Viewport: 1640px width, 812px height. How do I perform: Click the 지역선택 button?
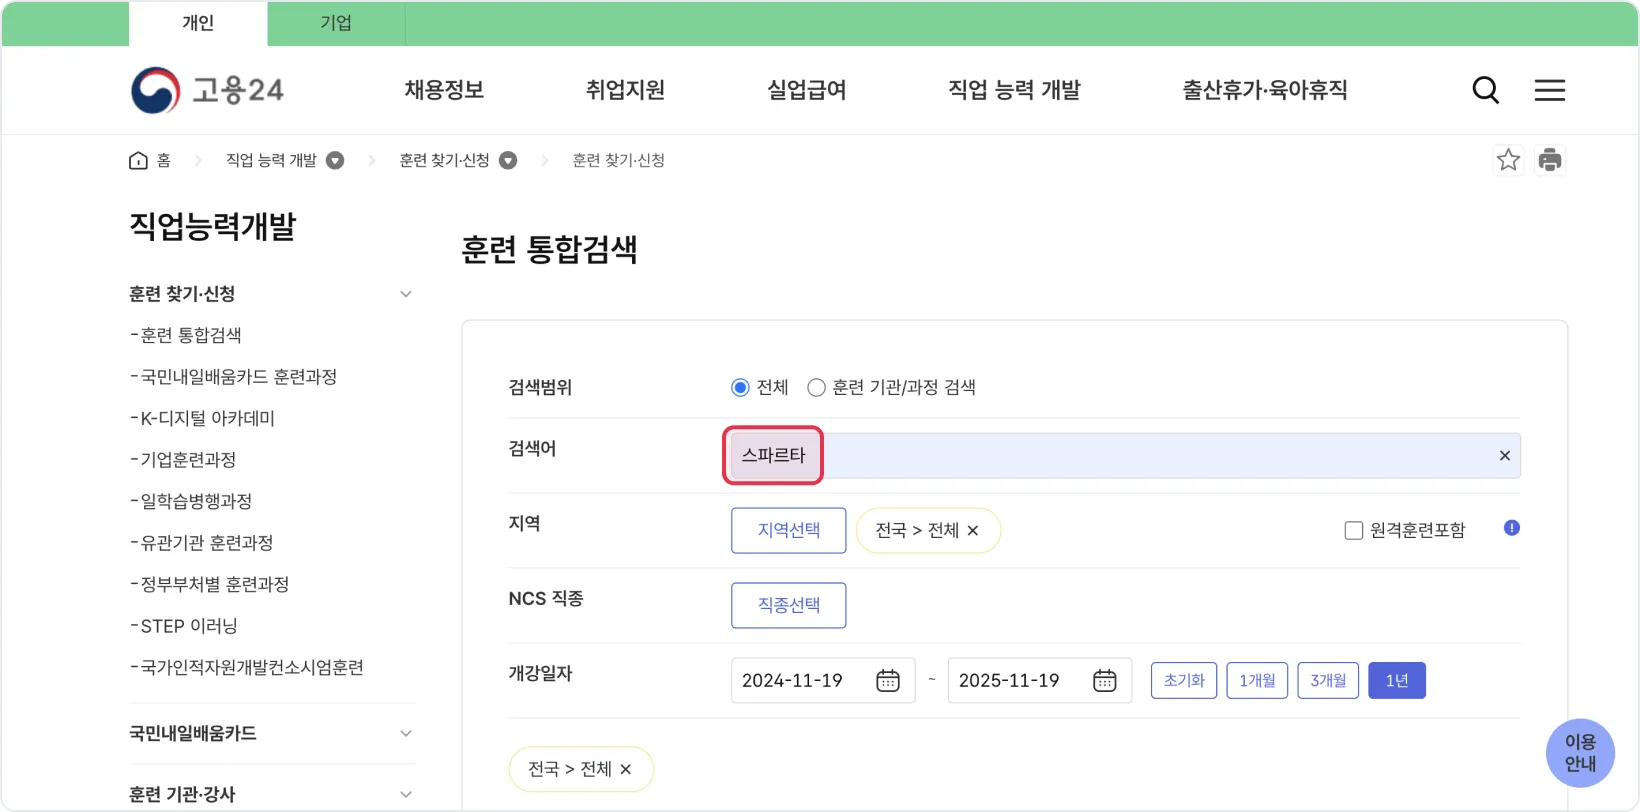(x=788, y=531)
